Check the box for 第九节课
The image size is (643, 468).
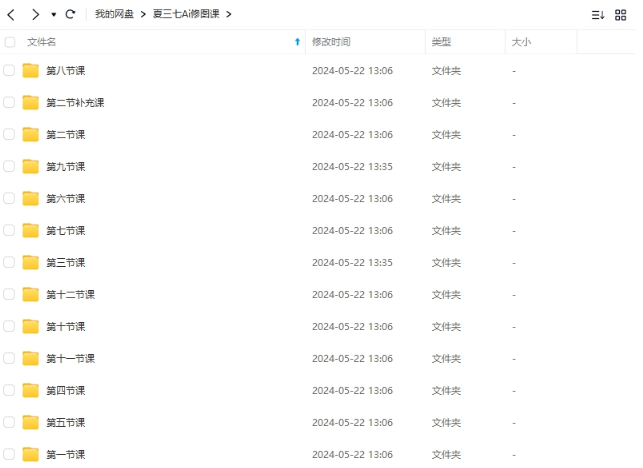[x=9, y=167]
